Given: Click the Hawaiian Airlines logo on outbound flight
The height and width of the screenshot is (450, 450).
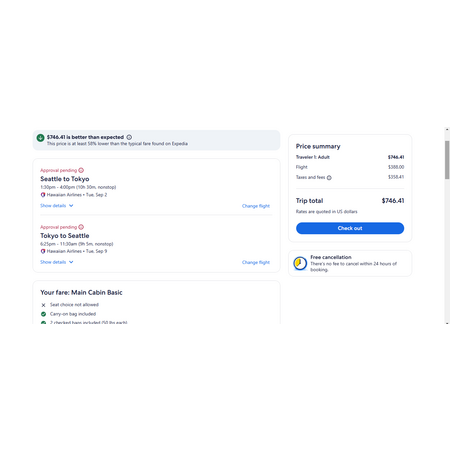Looking at the screenshot, I should click(43, 195).
